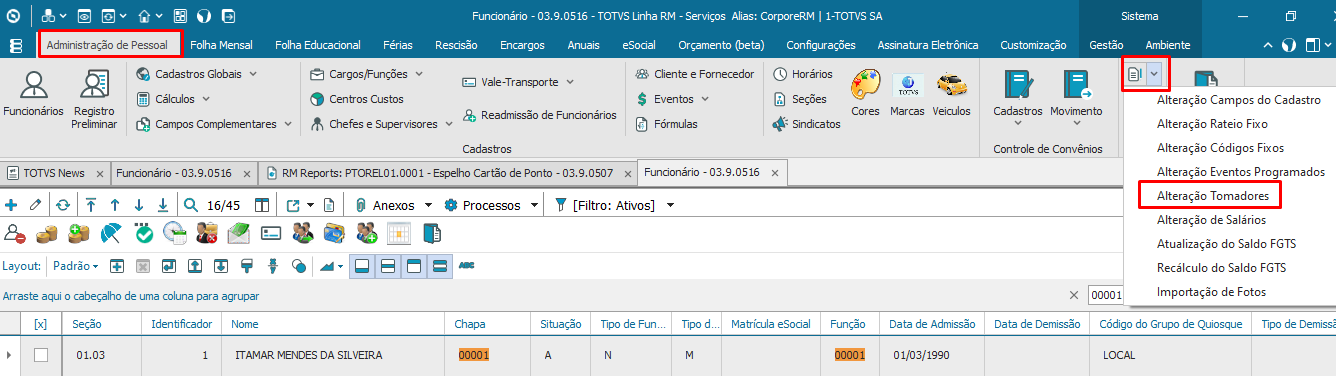
Task: Tick the checkbox for Itamar Mendes da Silveira
Action: point(41,355)
